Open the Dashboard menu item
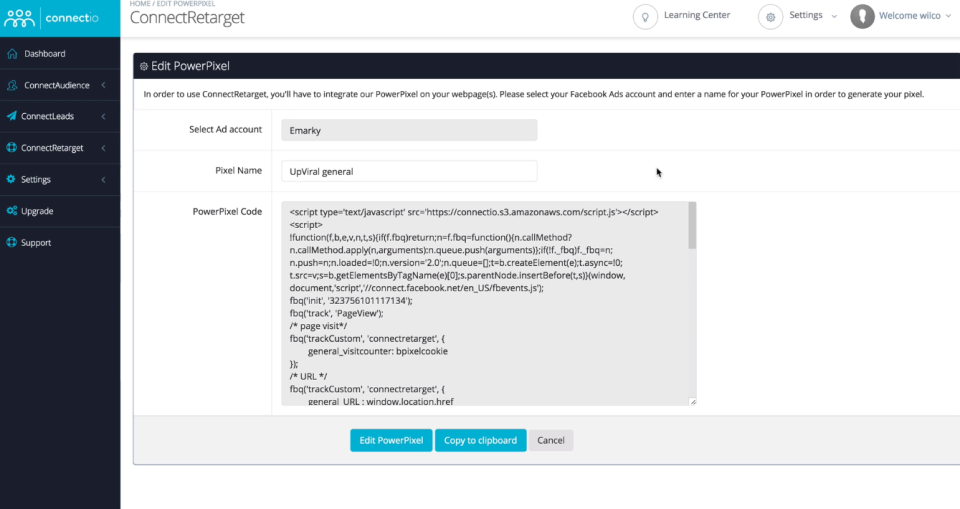 45,54
